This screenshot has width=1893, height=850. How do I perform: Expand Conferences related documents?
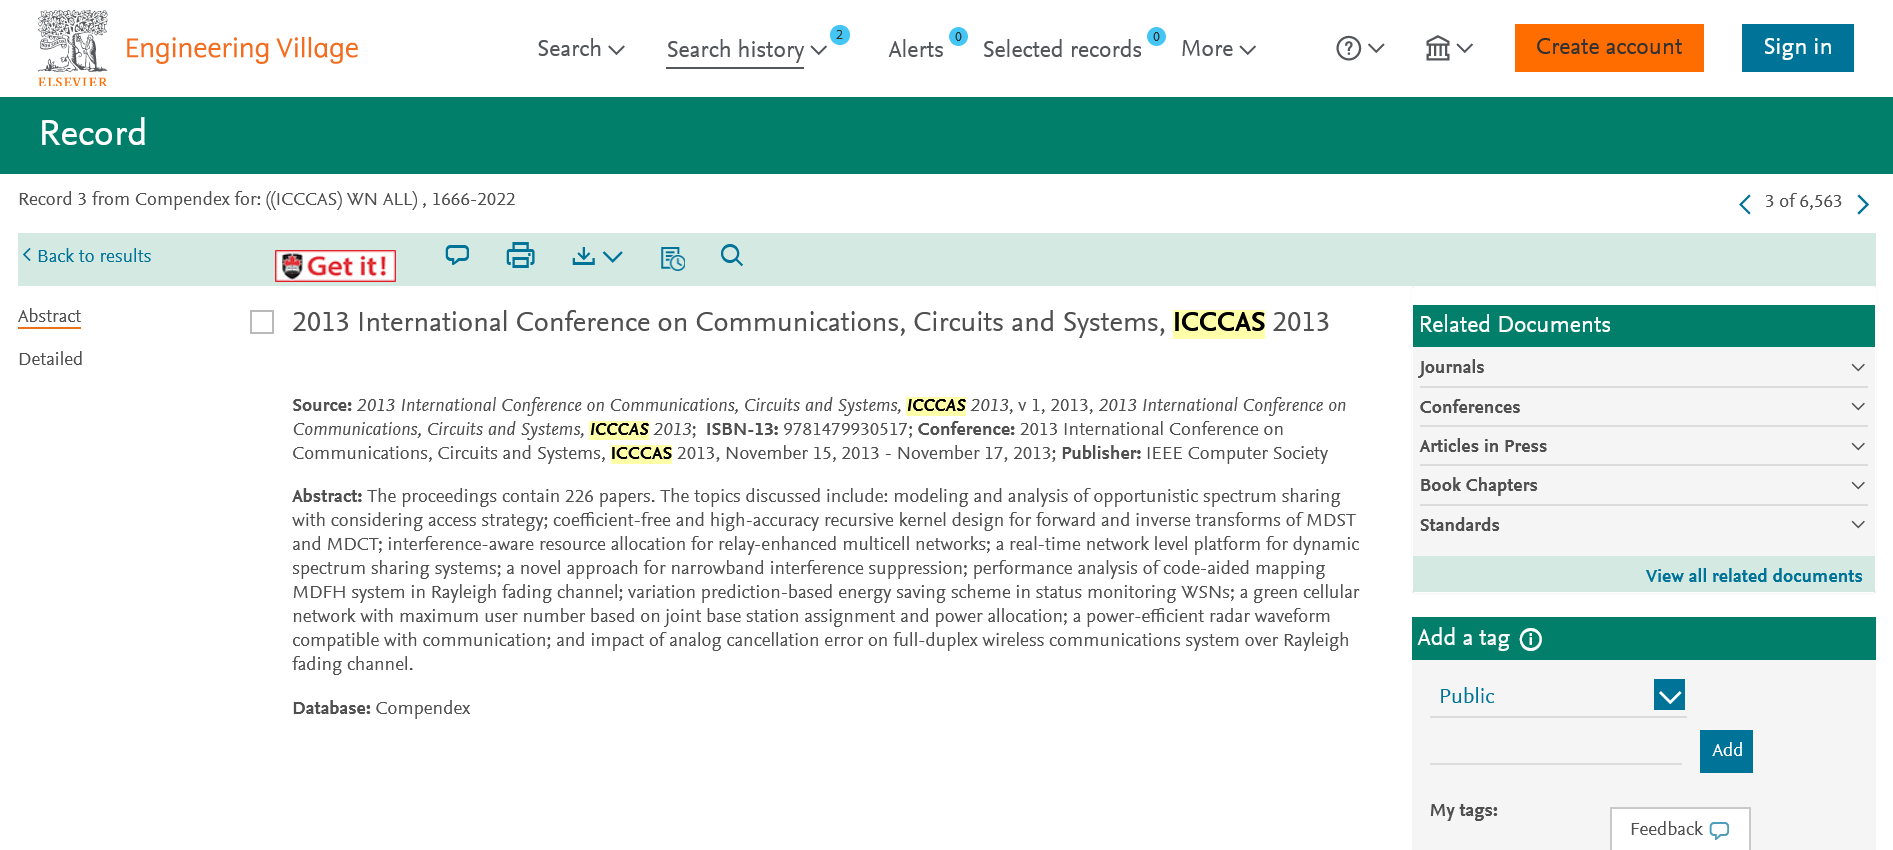point(1643,407)
